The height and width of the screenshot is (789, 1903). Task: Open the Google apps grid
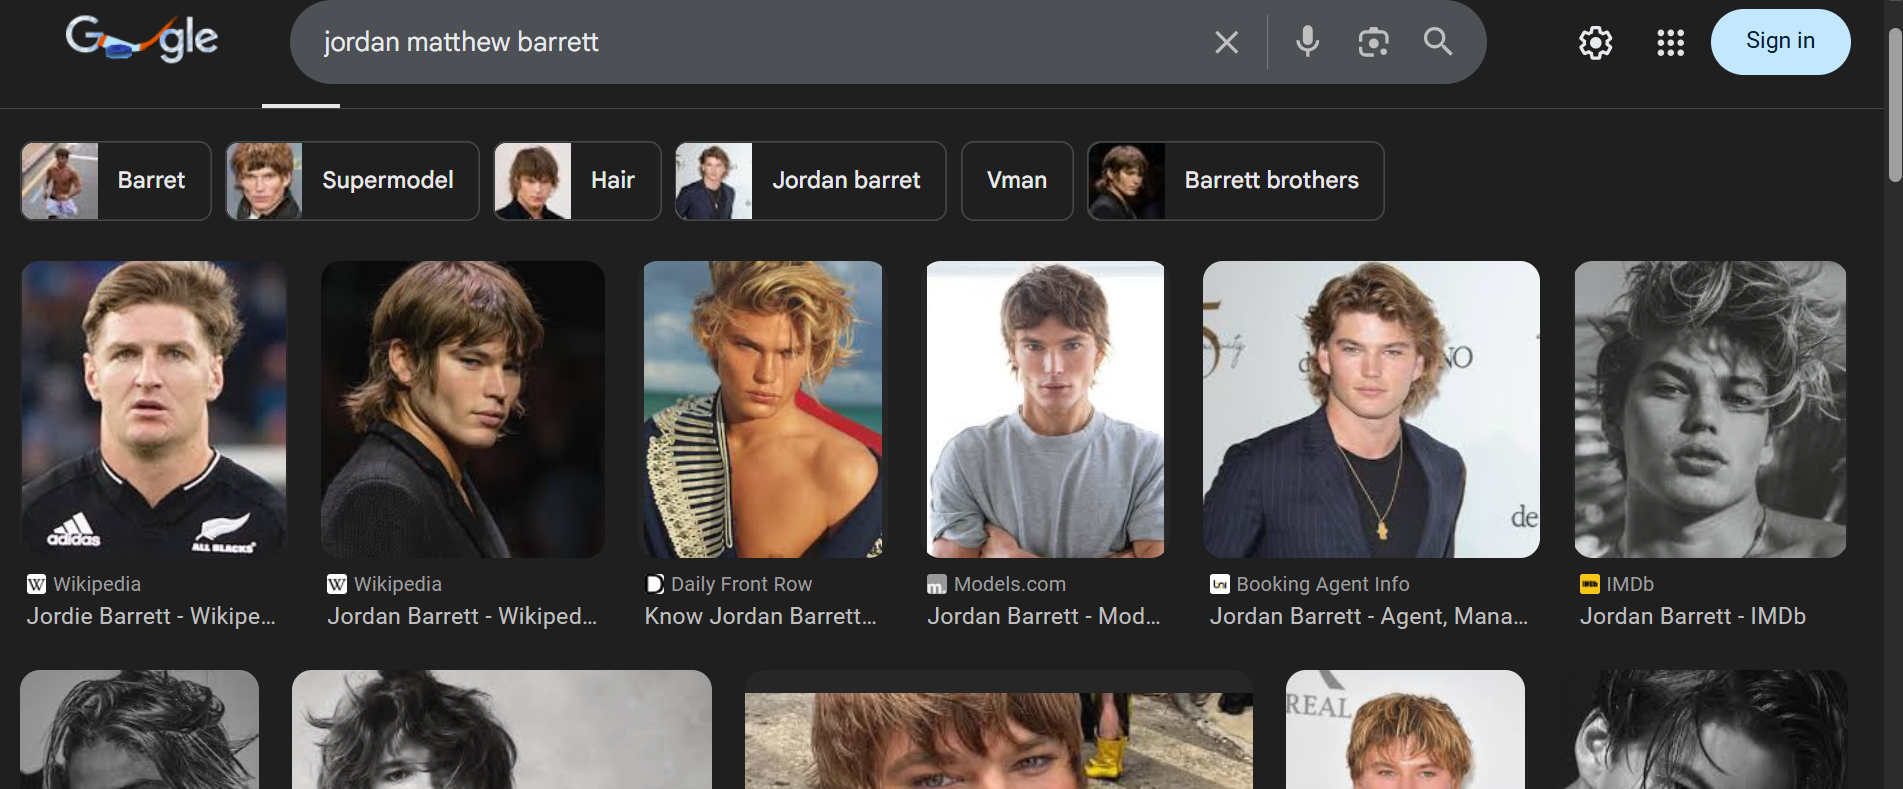[1670, 42]
